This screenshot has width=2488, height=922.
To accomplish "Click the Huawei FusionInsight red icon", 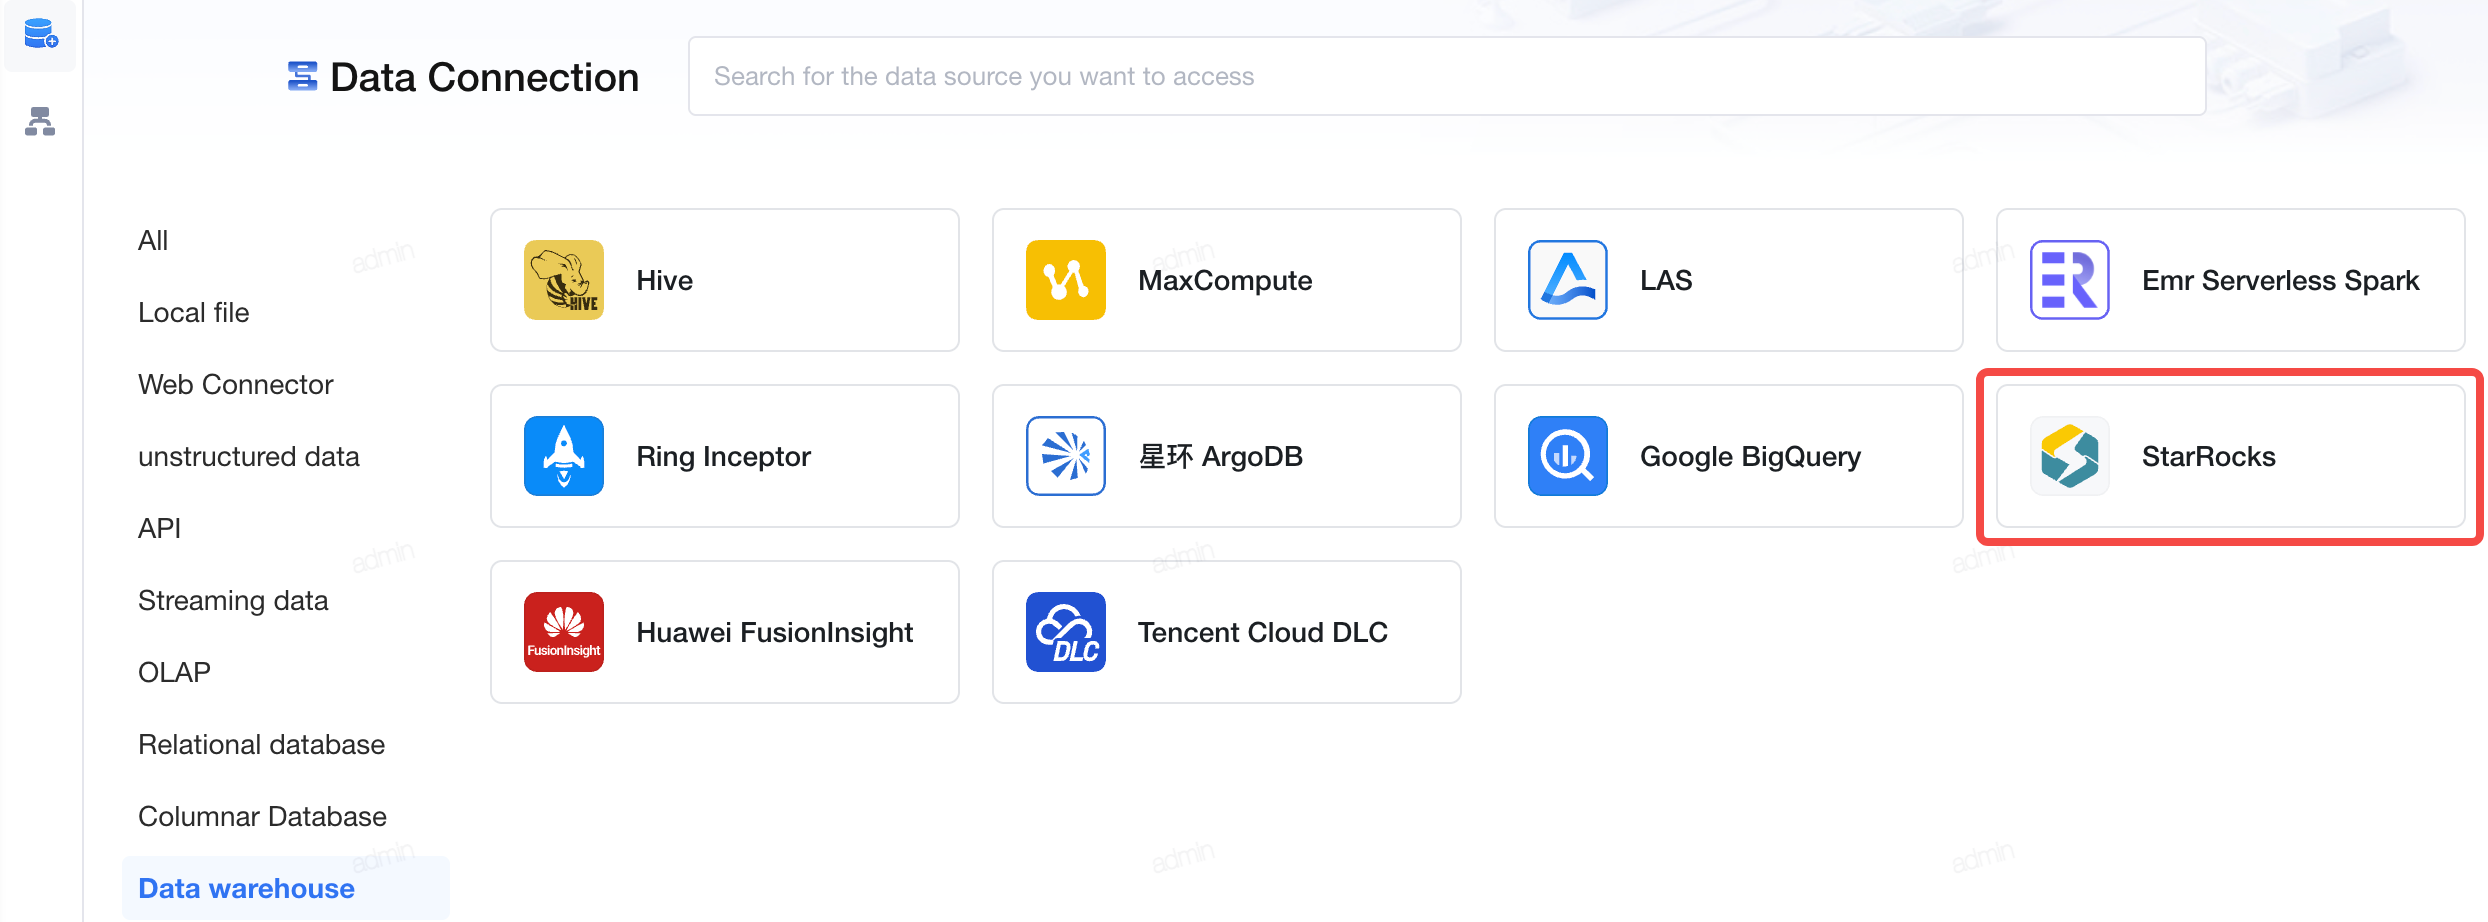I will (x=564, y=632).
